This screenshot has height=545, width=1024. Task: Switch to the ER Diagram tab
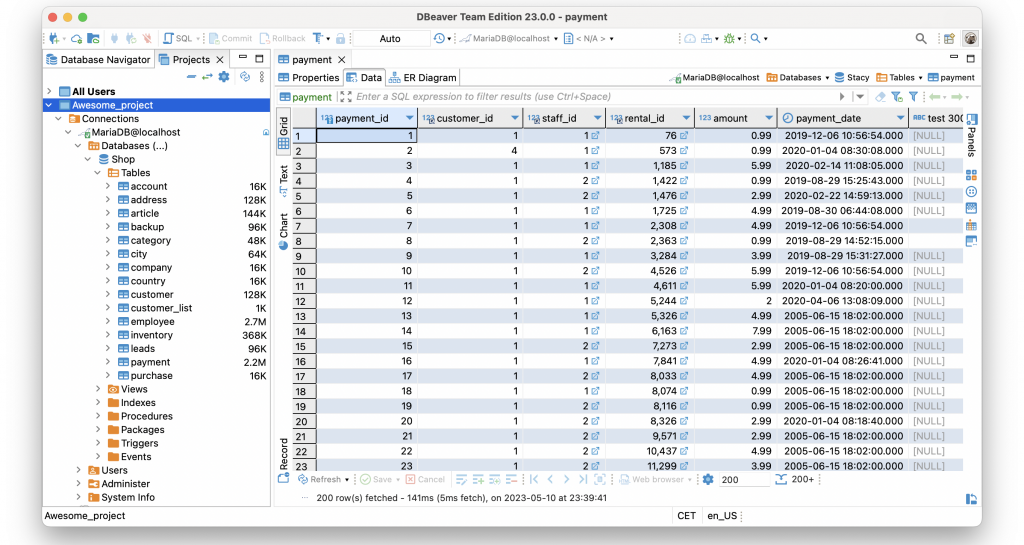[423, 78]
